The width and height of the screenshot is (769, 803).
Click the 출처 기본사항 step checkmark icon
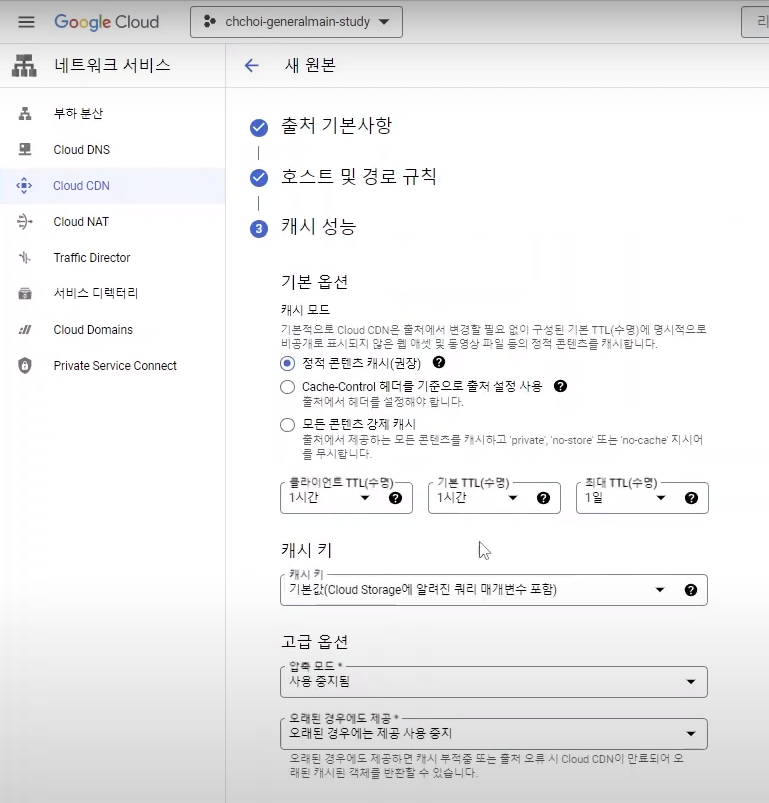[259, 128]
